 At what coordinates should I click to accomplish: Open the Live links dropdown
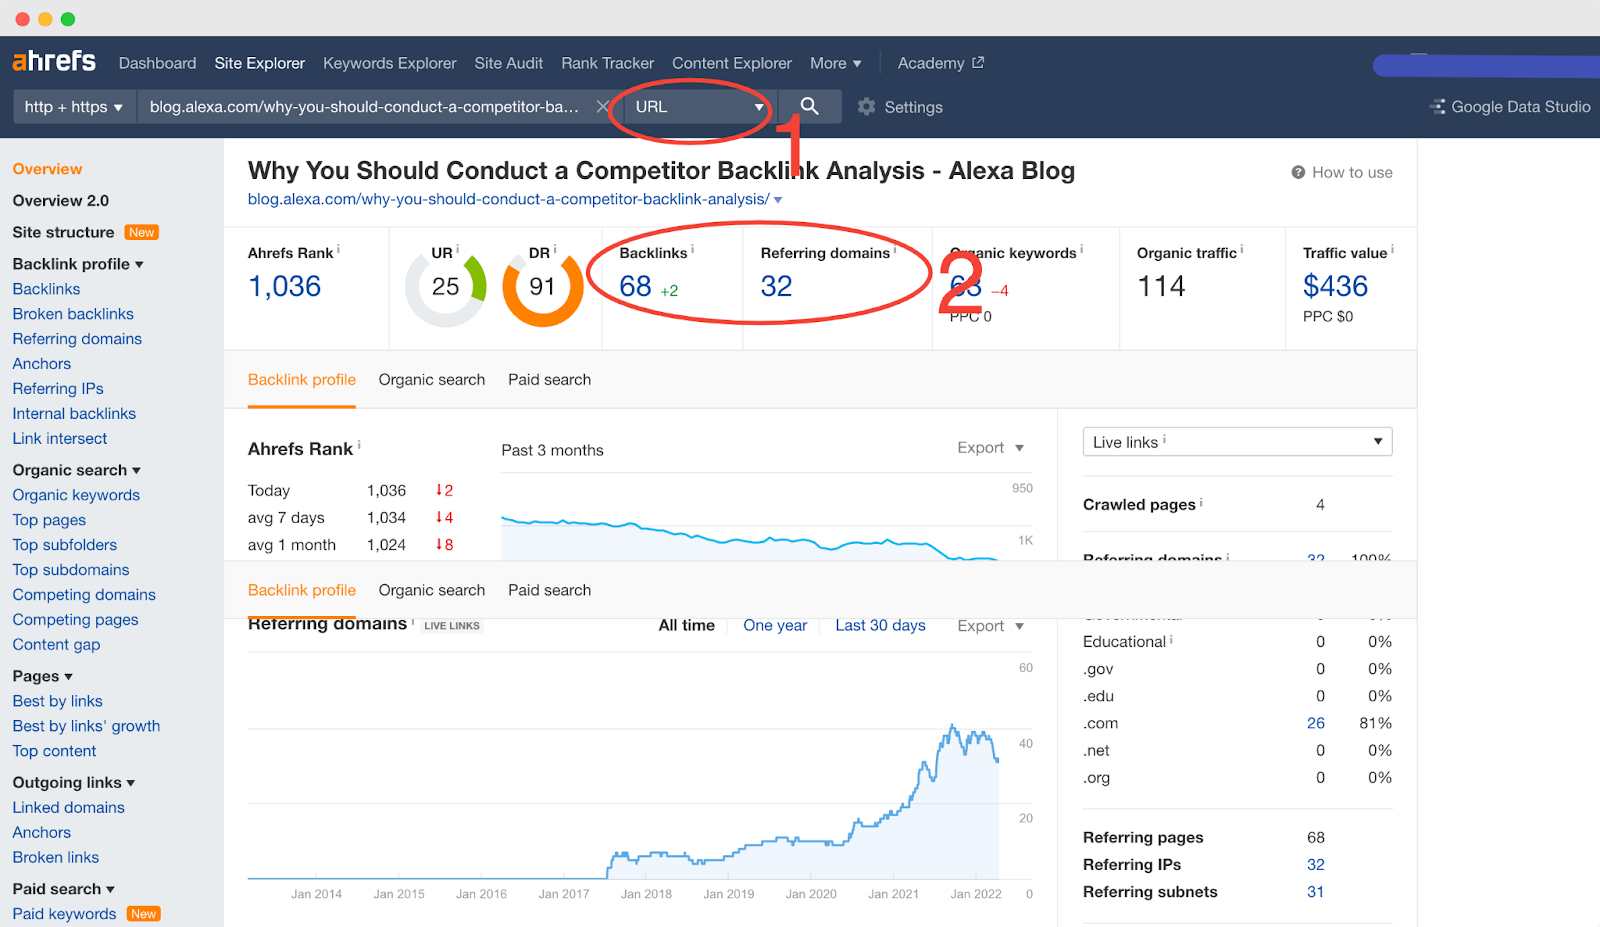point(1237,442)
